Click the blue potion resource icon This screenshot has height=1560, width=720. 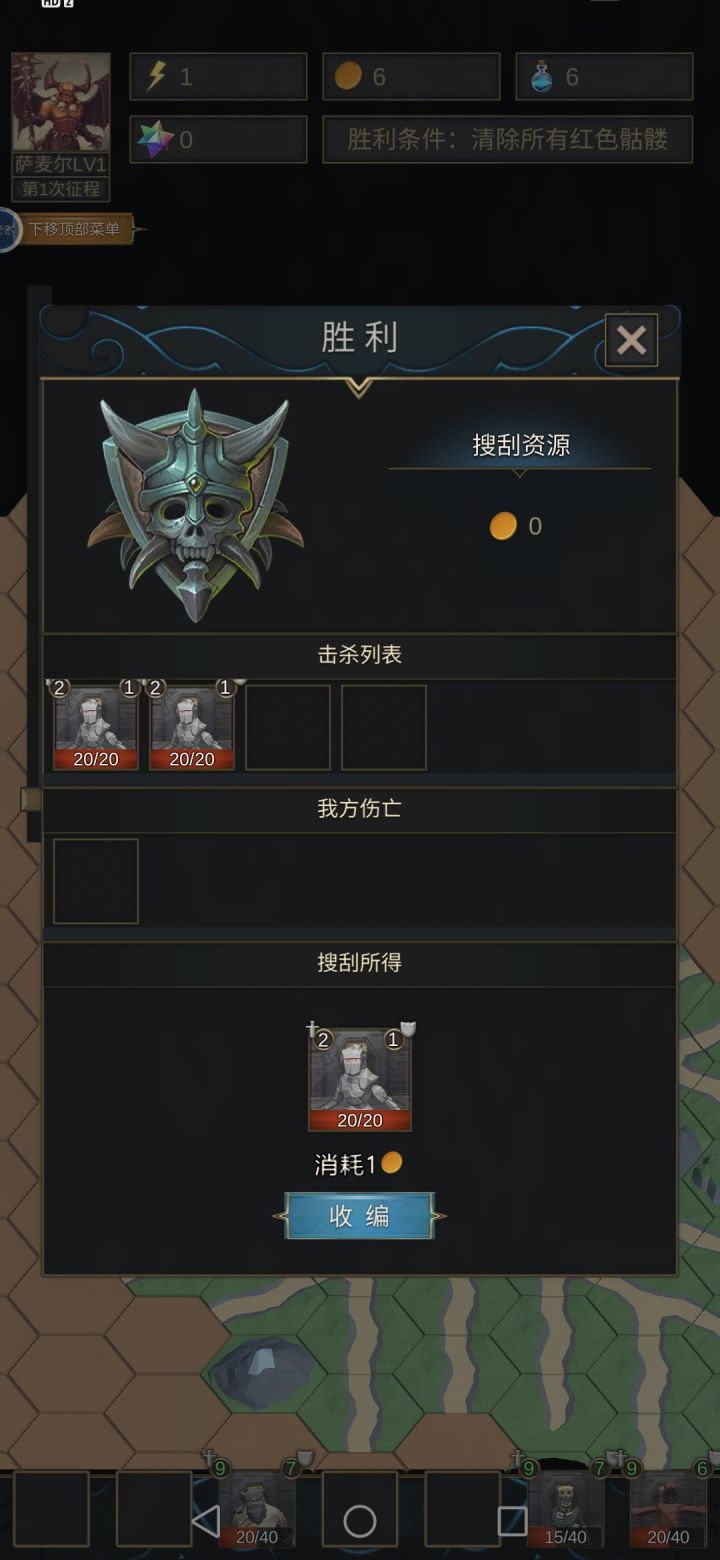tap(541, 77)
